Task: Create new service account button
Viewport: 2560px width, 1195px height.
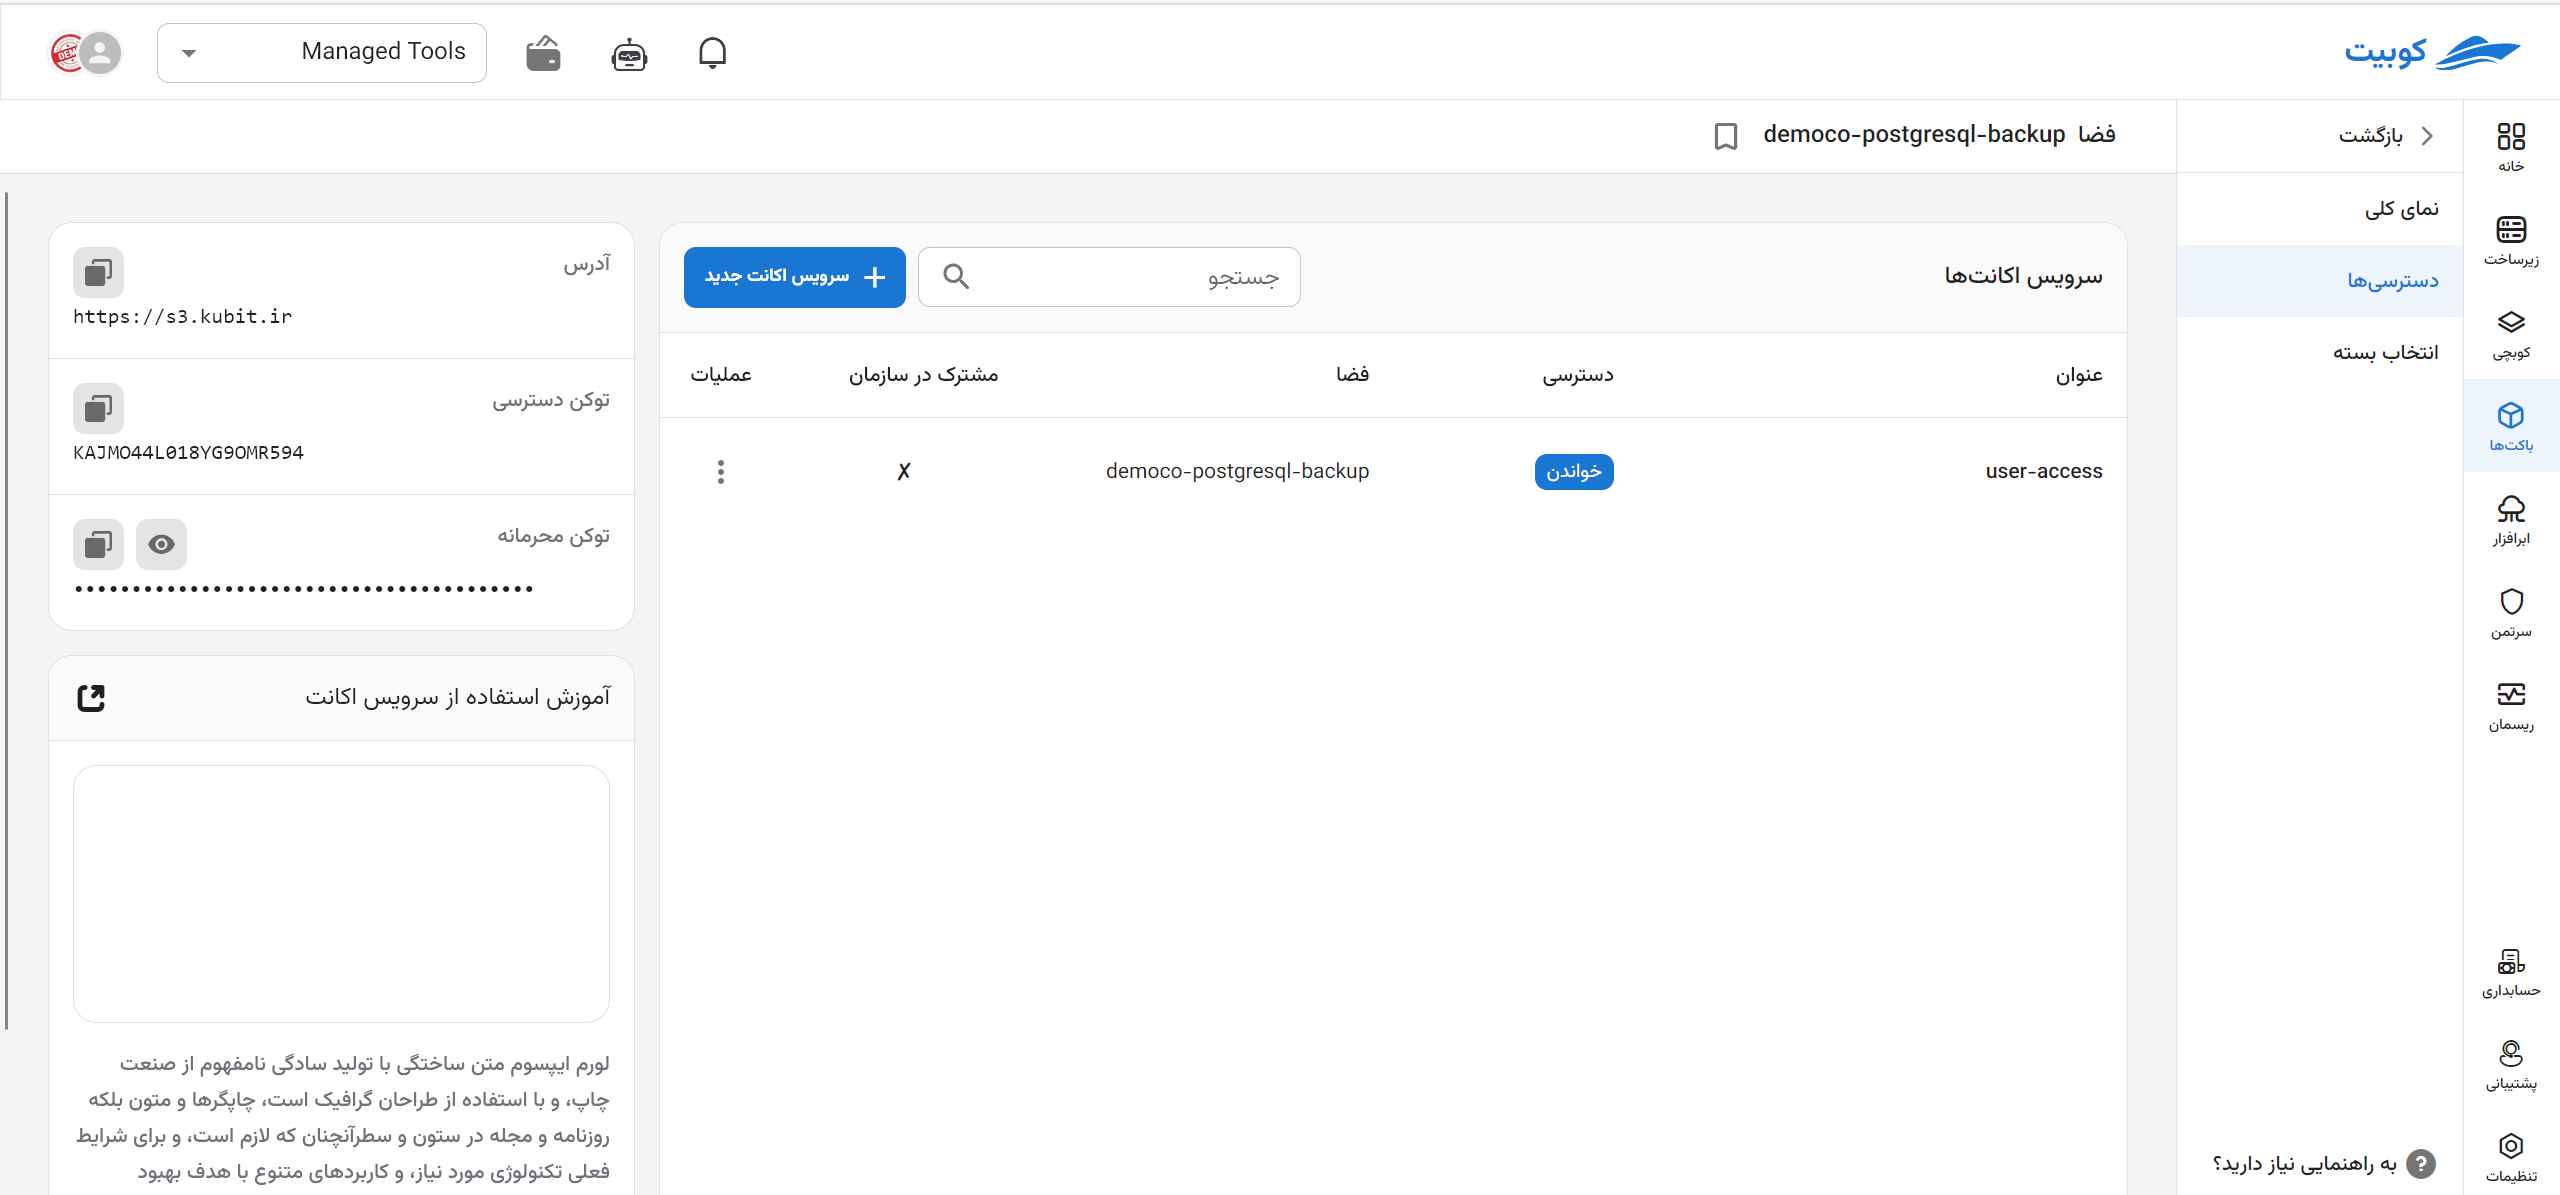Action: [x=795, y=277]
